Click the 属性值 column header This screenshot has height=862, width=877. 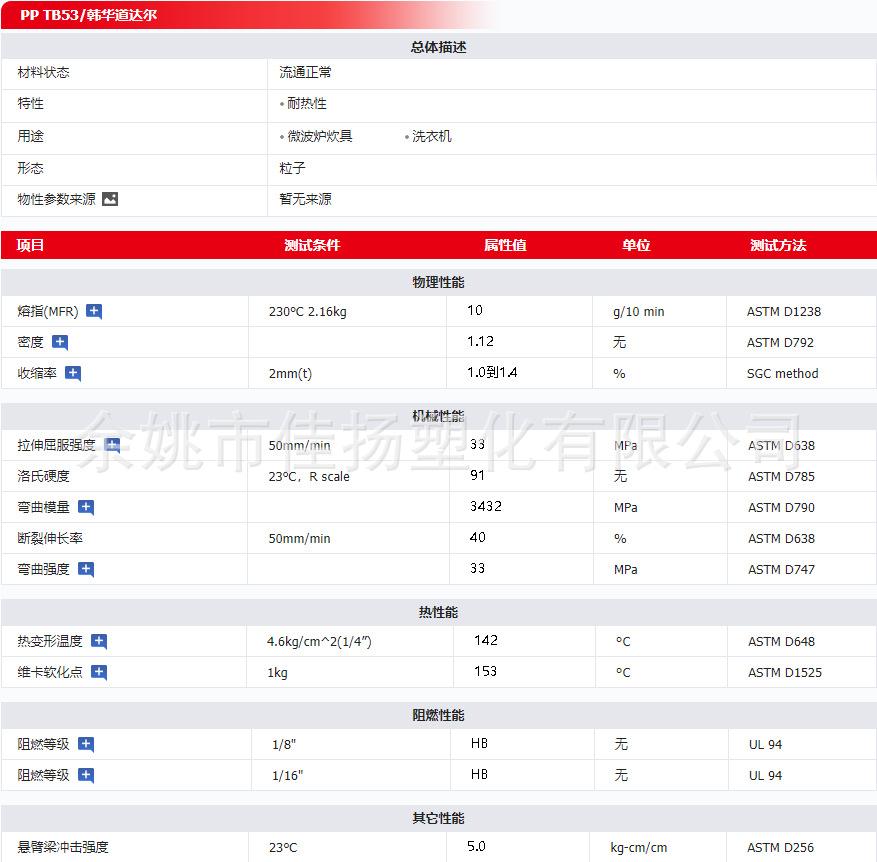[x=505, y=245]
